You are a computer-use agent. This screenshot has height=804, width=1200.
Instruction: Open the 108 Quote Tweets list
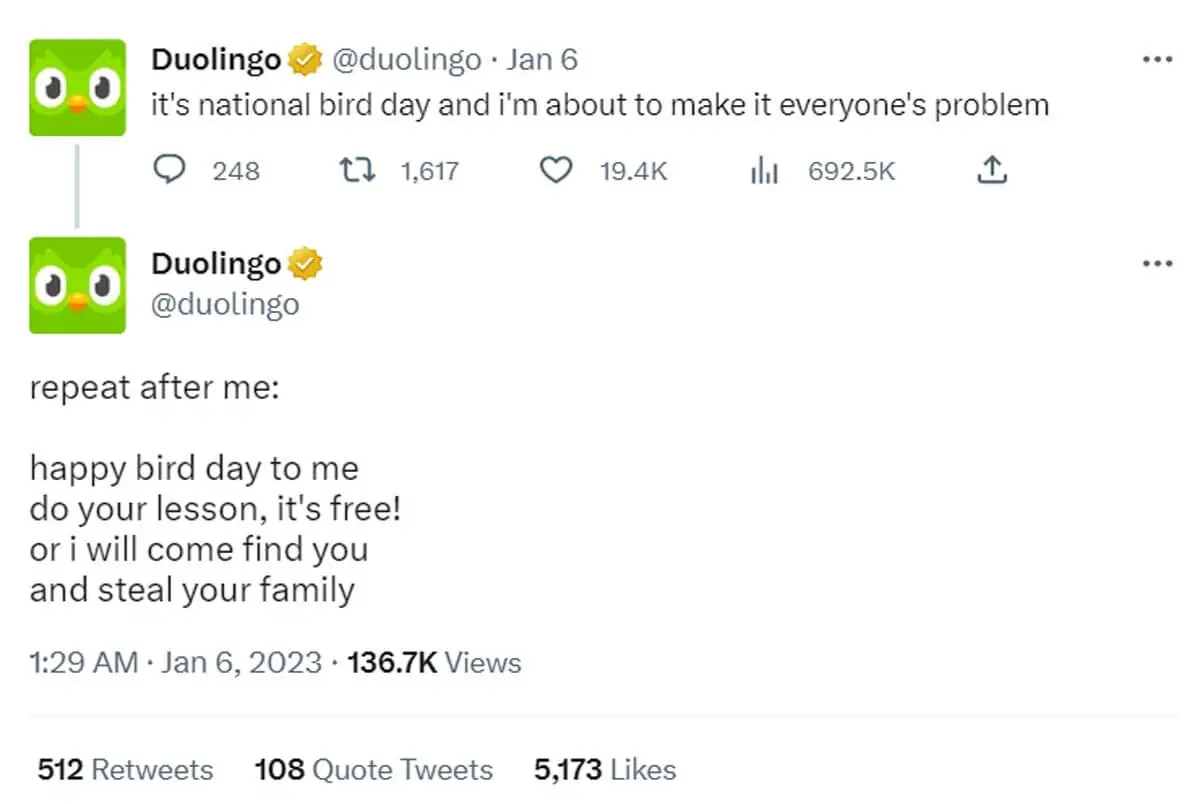(x=373, y=769)
